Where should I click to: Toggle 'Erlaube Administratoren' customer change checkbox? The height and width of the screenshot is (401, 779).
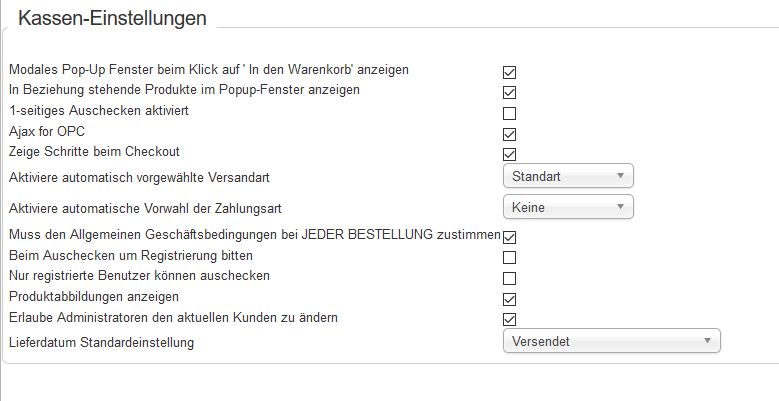[509, 319]
